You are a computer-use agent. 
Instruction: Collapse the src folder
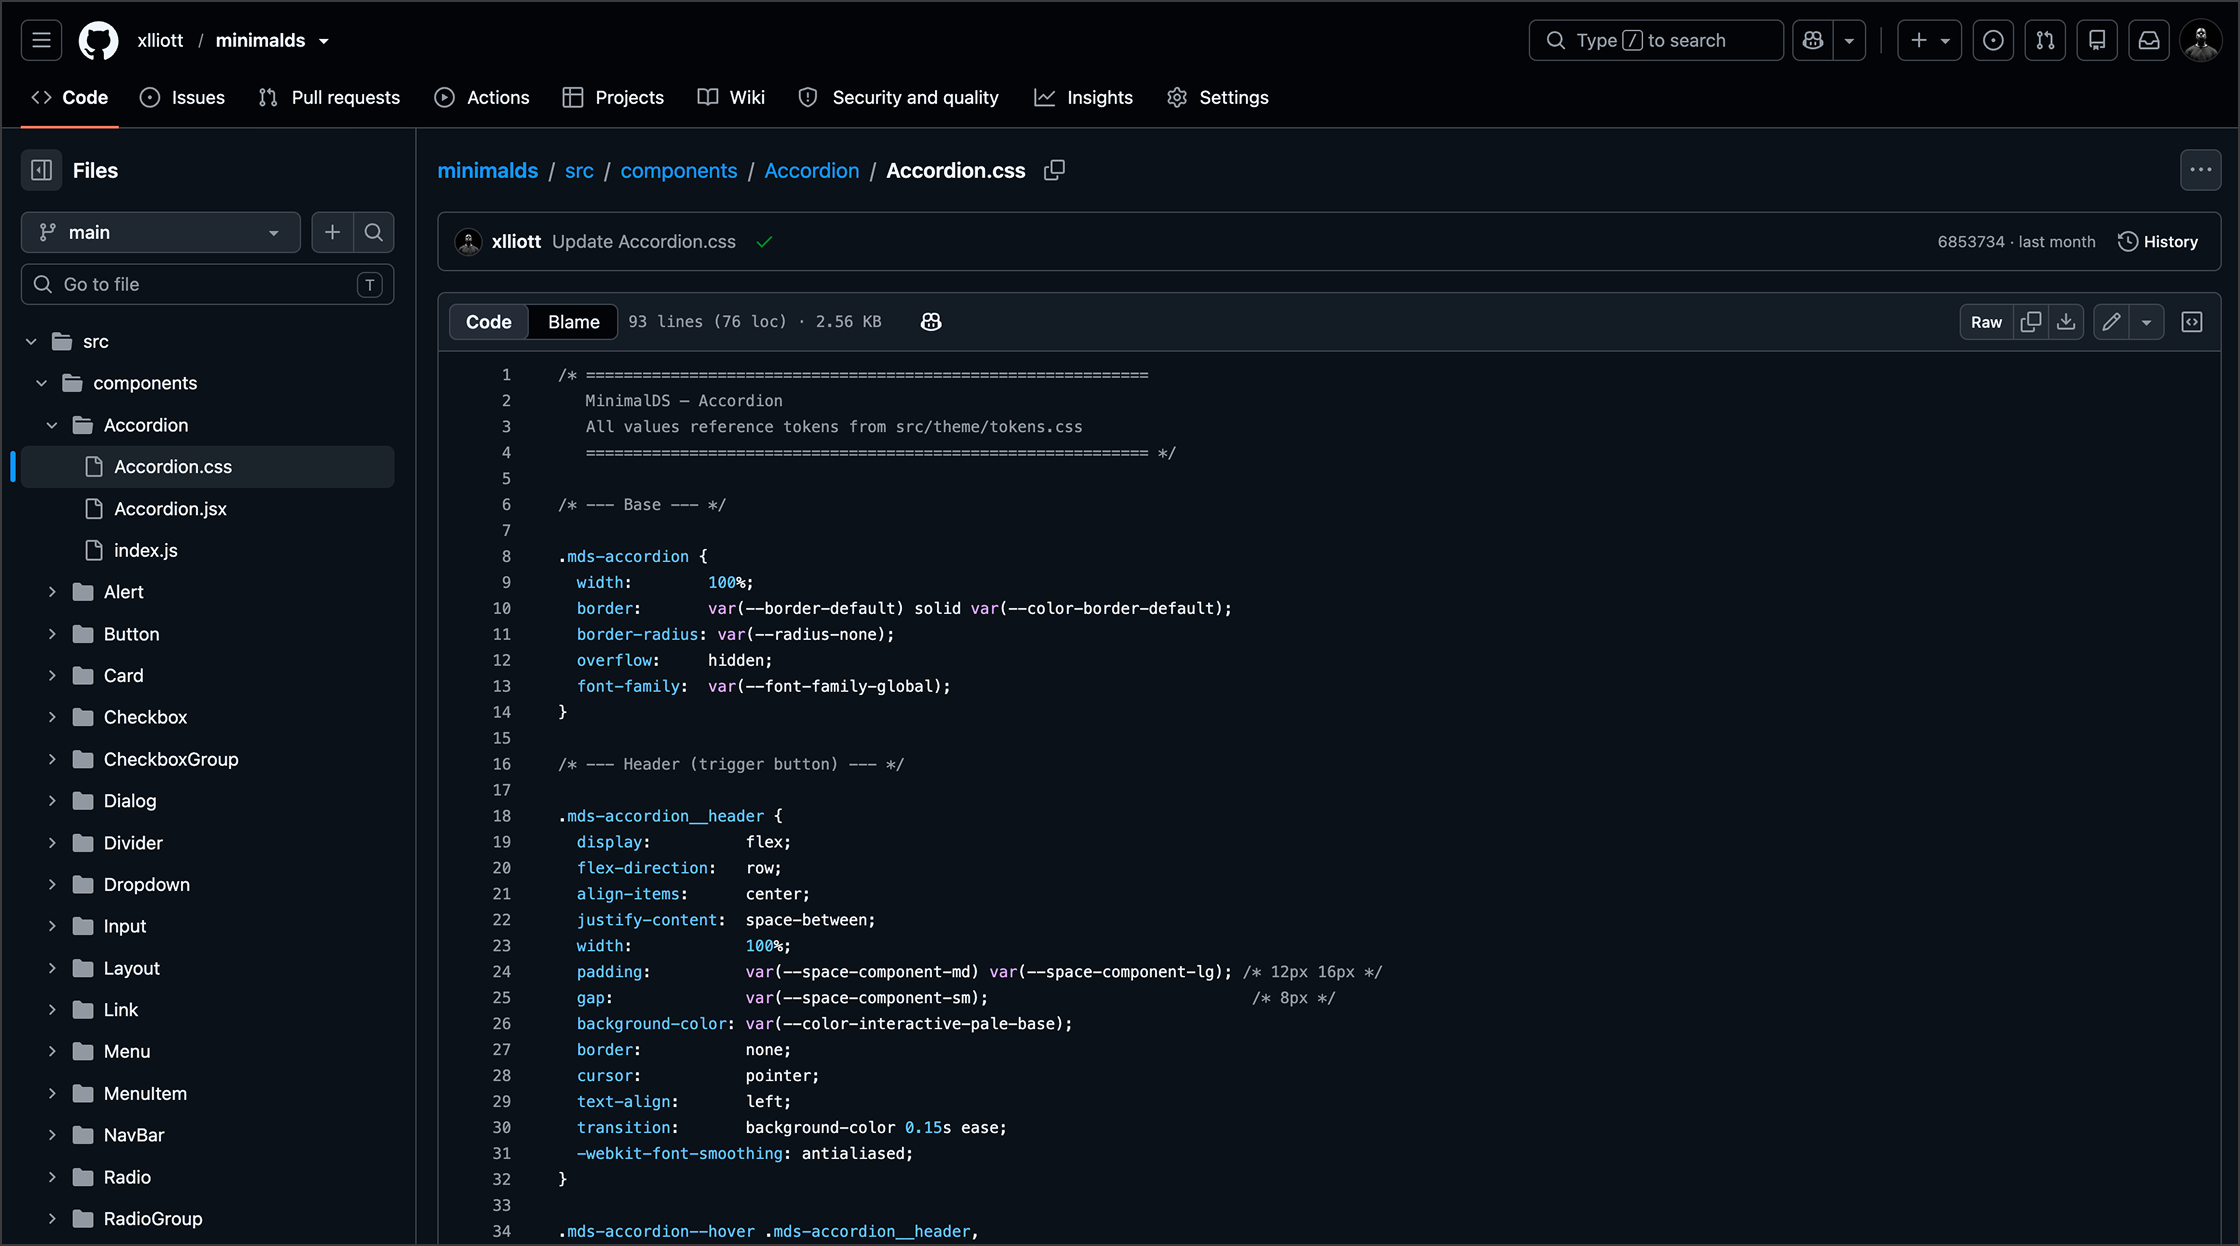click(x=31, y=341)
